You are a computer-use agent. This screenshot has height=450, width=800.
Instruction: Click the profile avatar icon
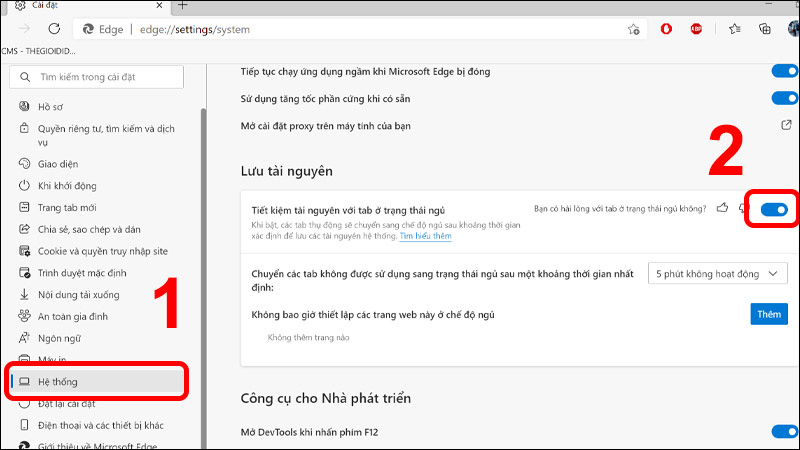[793, 29]
